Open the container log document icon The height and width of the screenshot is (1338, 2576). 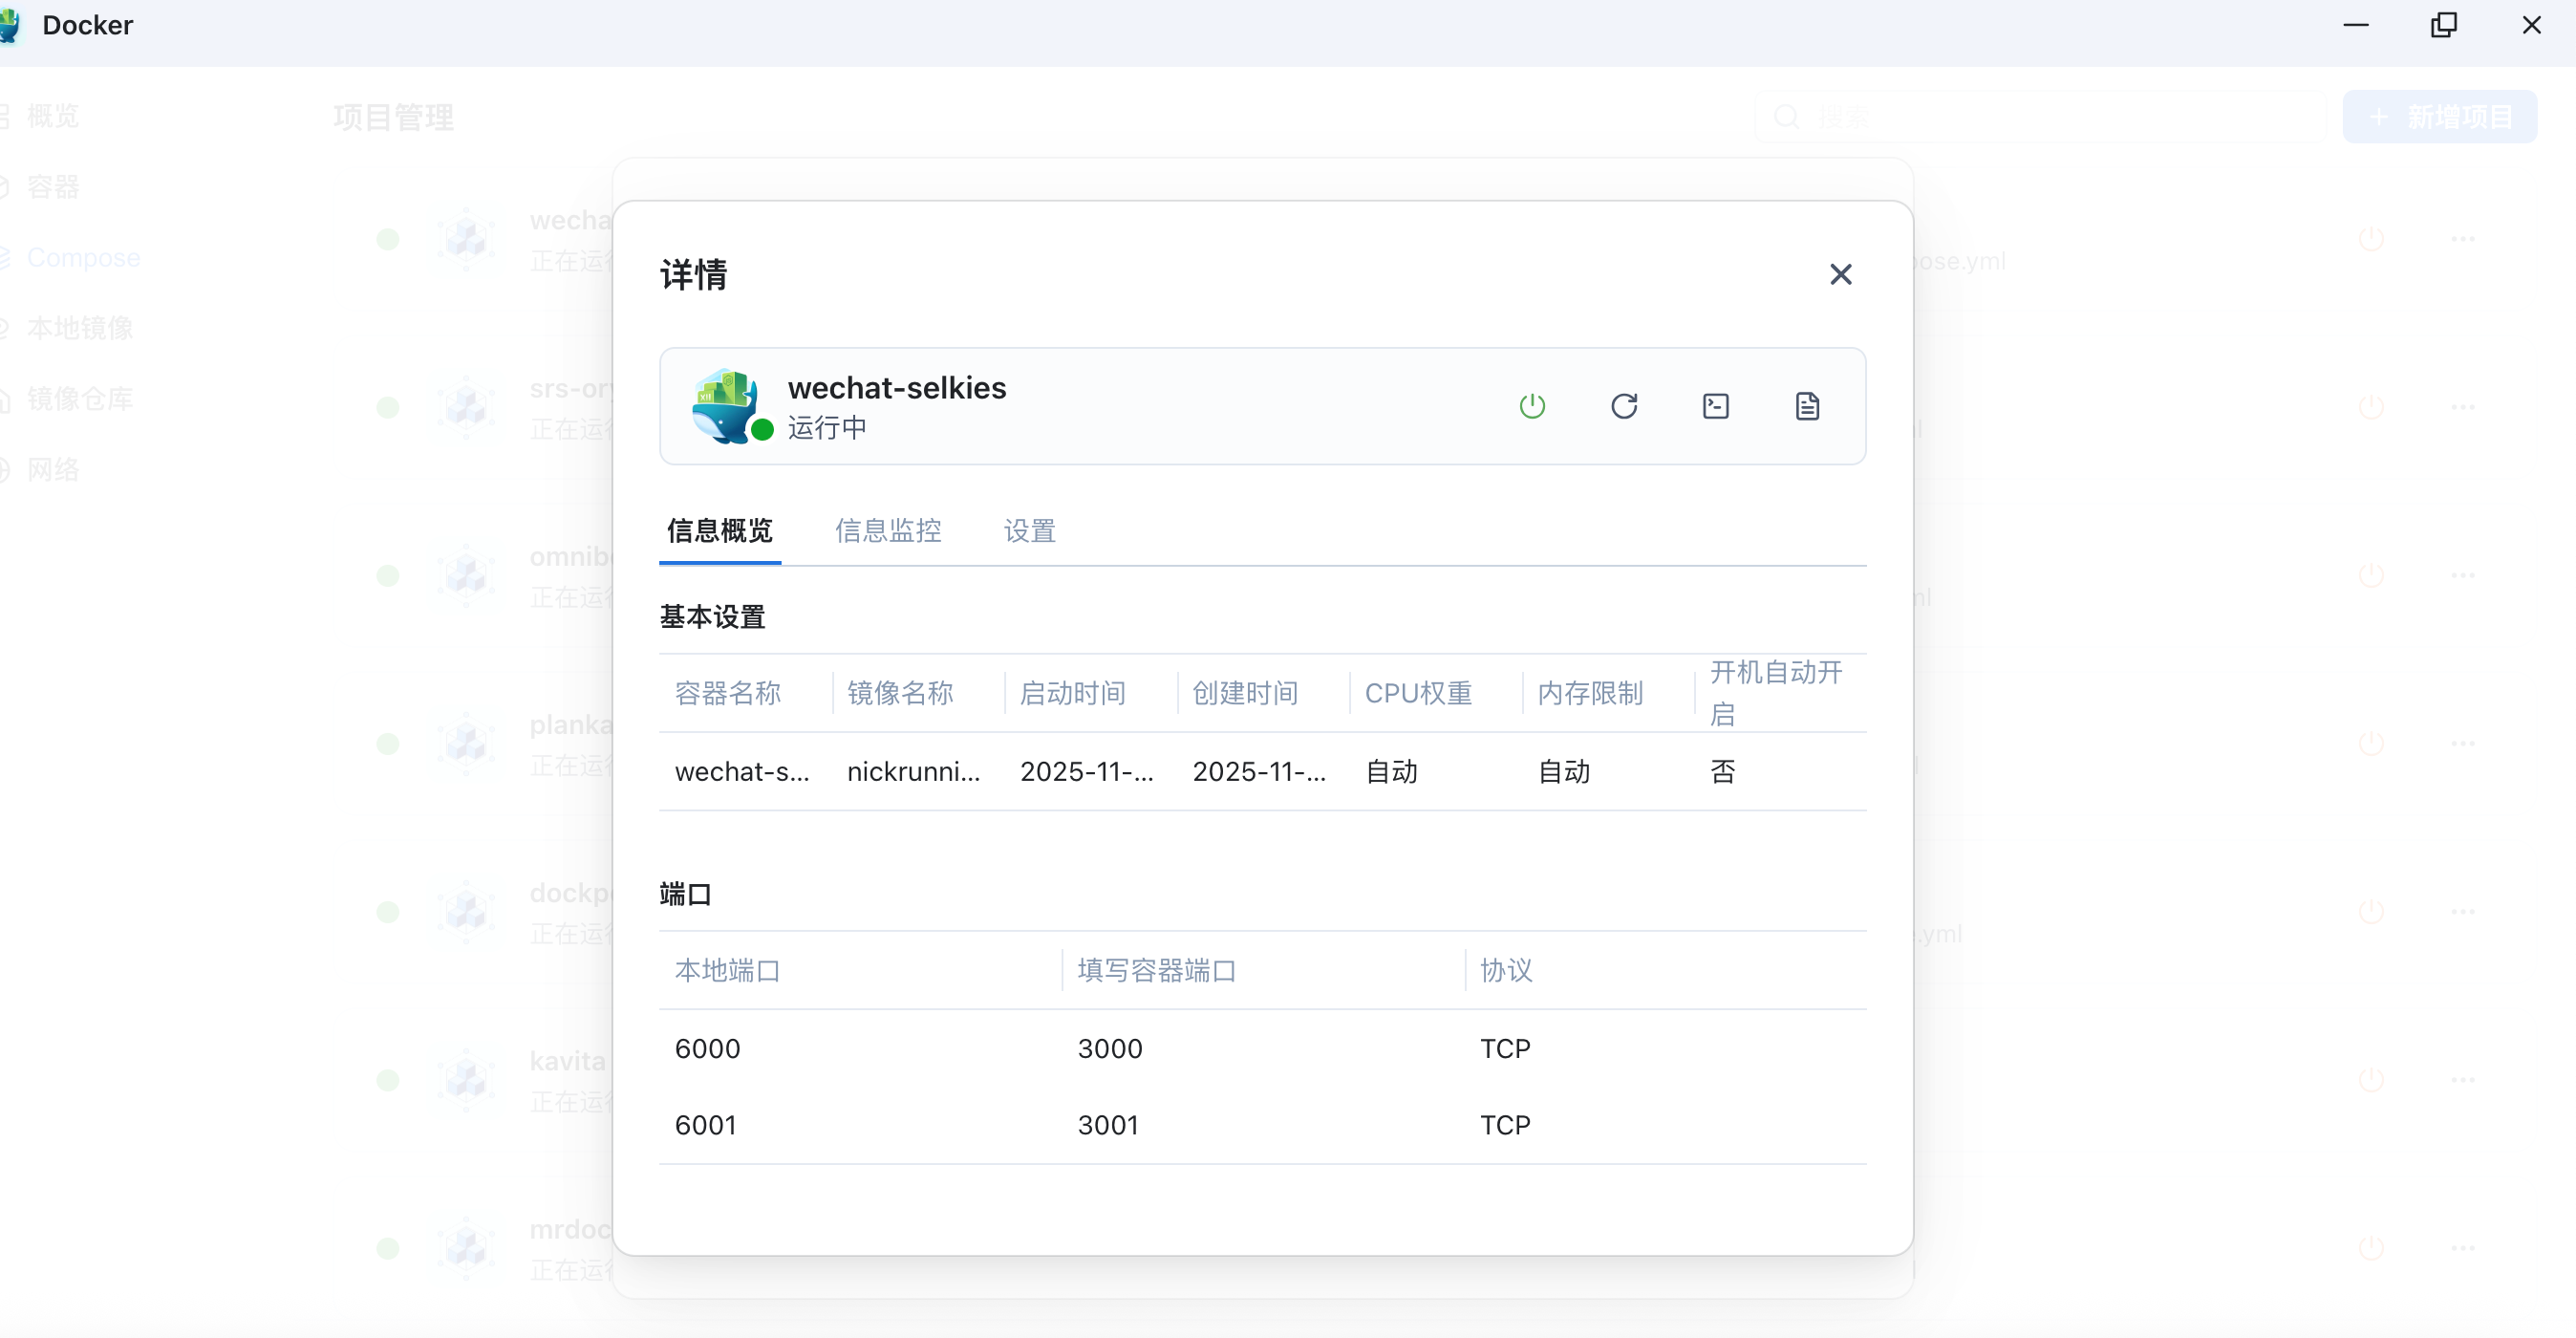[x=1807, y=406]
